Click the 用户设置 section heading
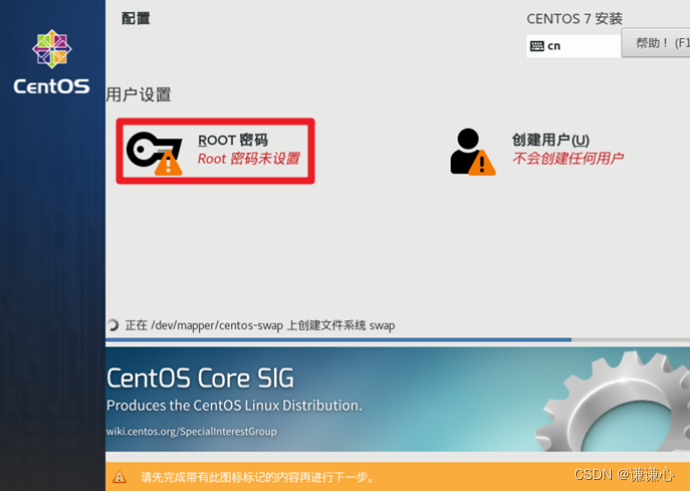Image resolution: width=690 pixels, height=492 pixels. tap(139, 94)
